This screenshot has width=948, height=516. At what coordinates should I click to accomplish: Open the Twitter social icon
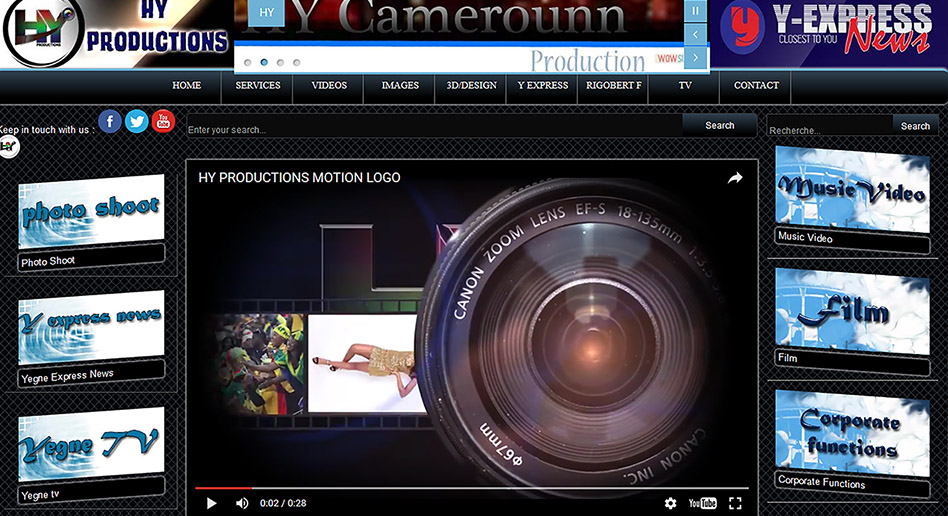[137, 122]
